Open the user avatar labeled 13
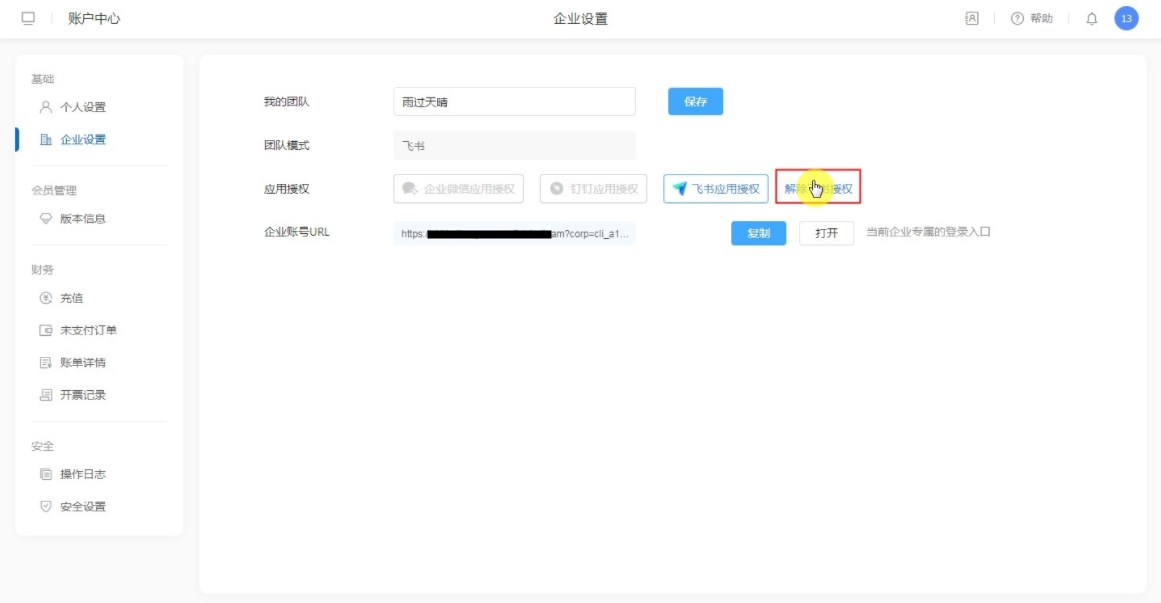The height and width of the screenshot is (603, 1161). (x=1126, y=18)
